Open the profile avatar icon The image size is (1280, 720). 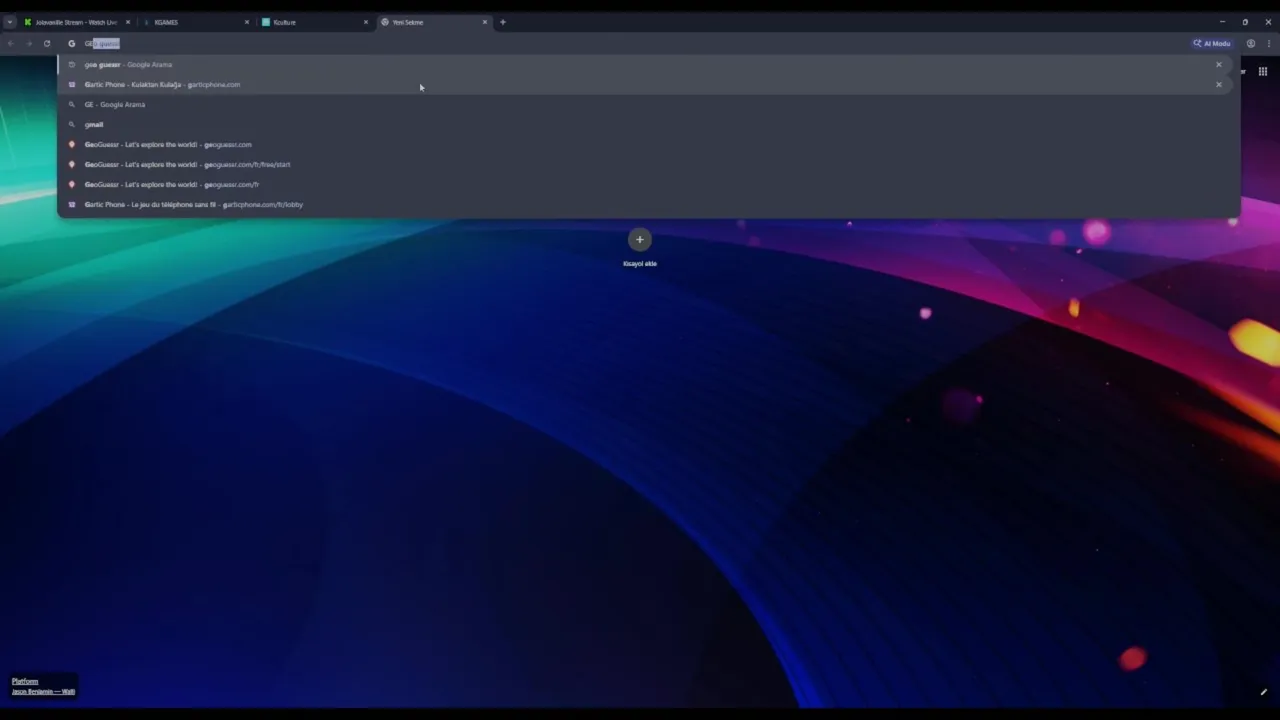click(x=1250, y=44)
